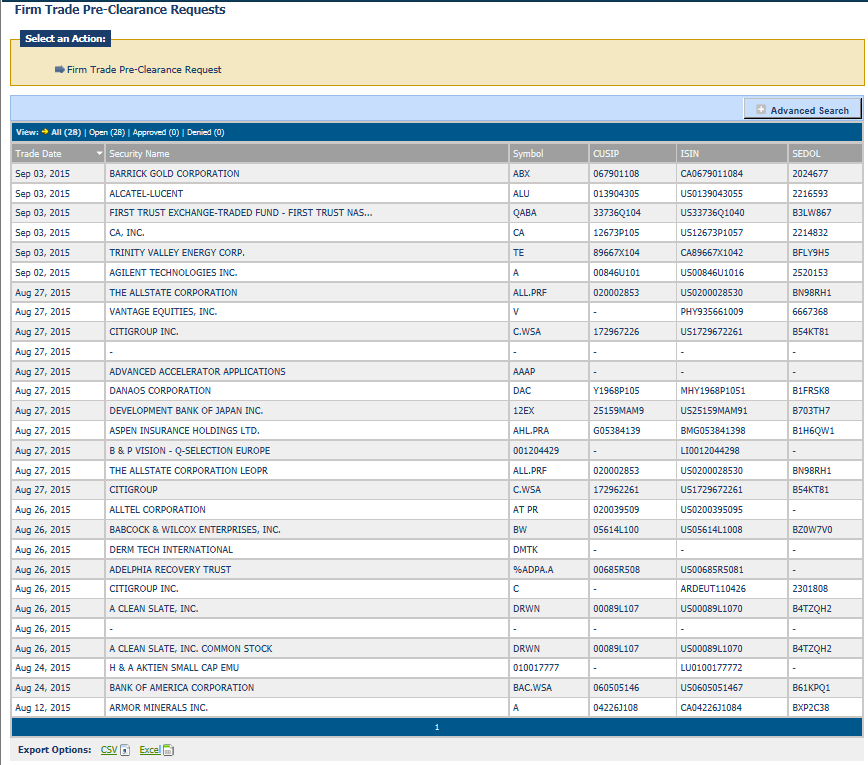The image size is (868, 765).
Task: Select CA, INC. security name
Action: pos(127,232)
